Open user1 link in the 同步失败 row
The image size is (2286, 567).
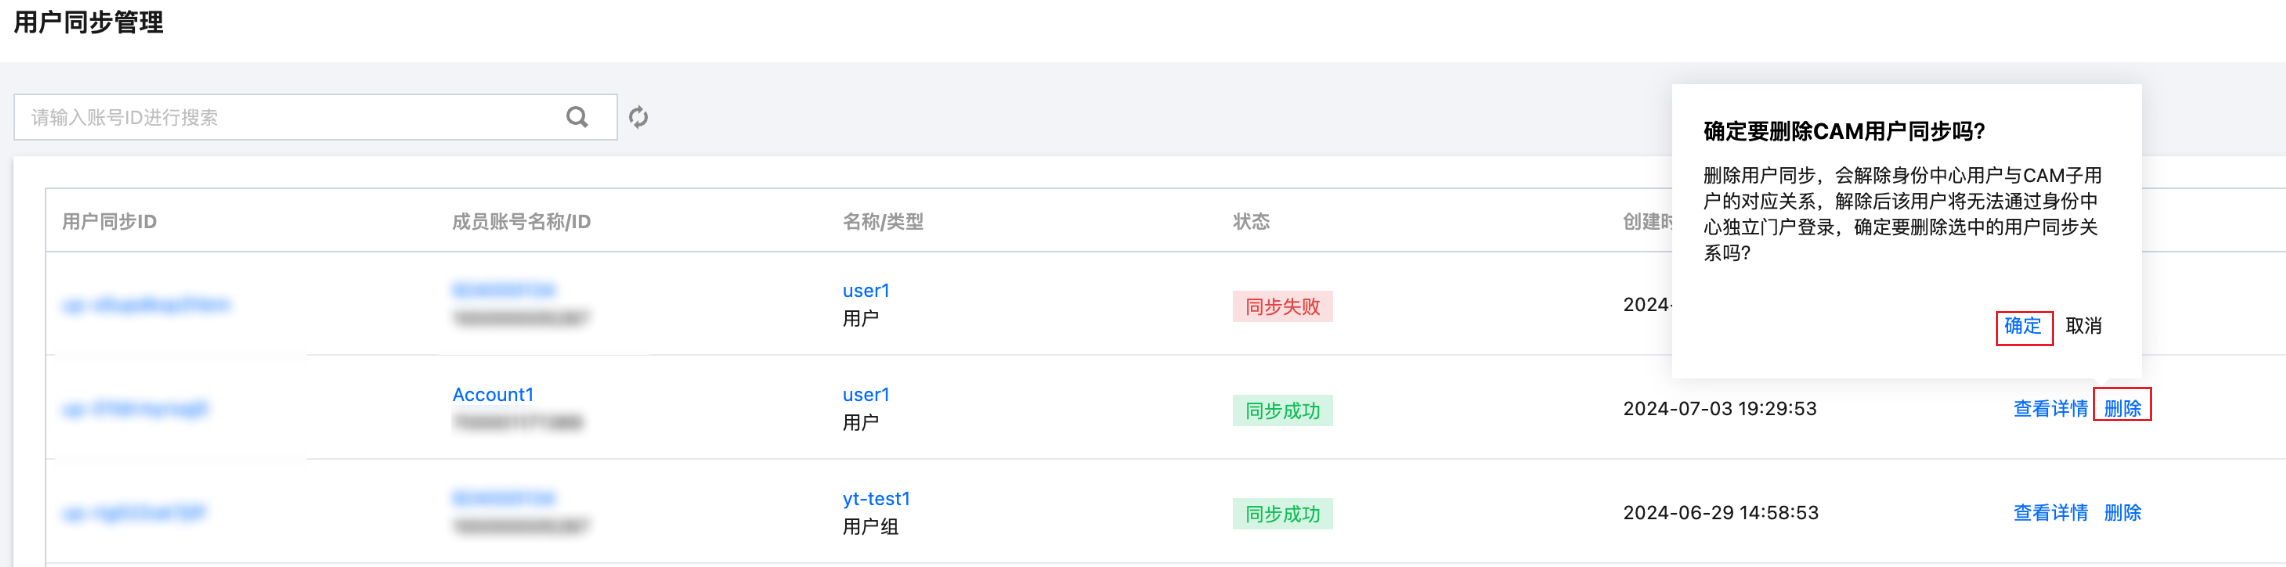[x=866, y=291]
